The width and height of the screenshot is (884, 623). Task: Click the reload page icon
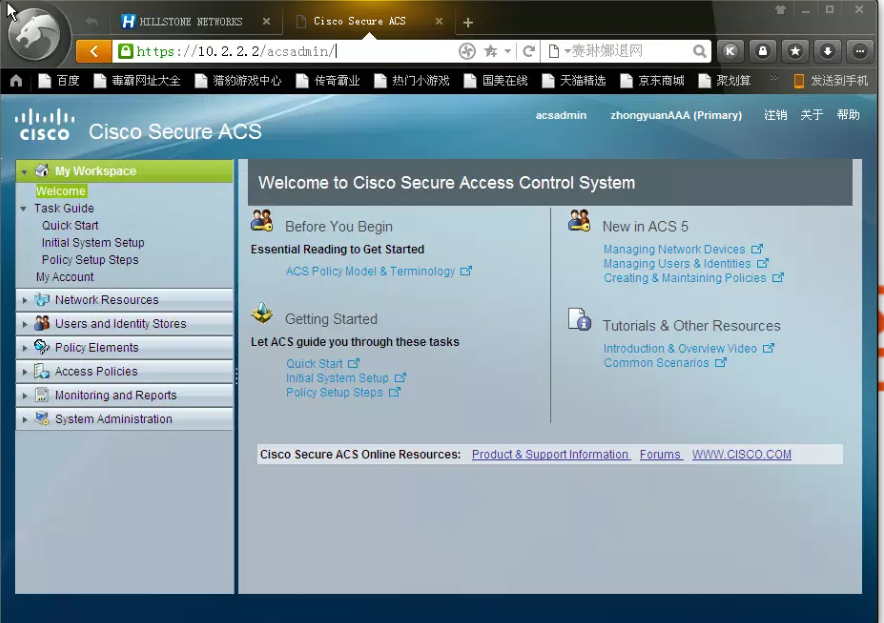pos(528,51)
